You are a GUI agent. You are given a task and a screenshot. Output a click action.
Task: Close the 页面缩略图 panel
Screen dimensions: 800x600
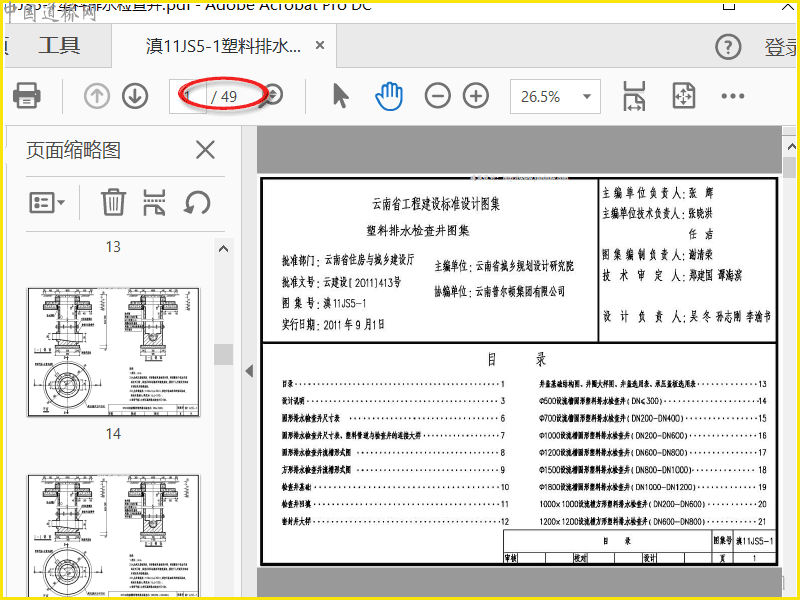206,150
